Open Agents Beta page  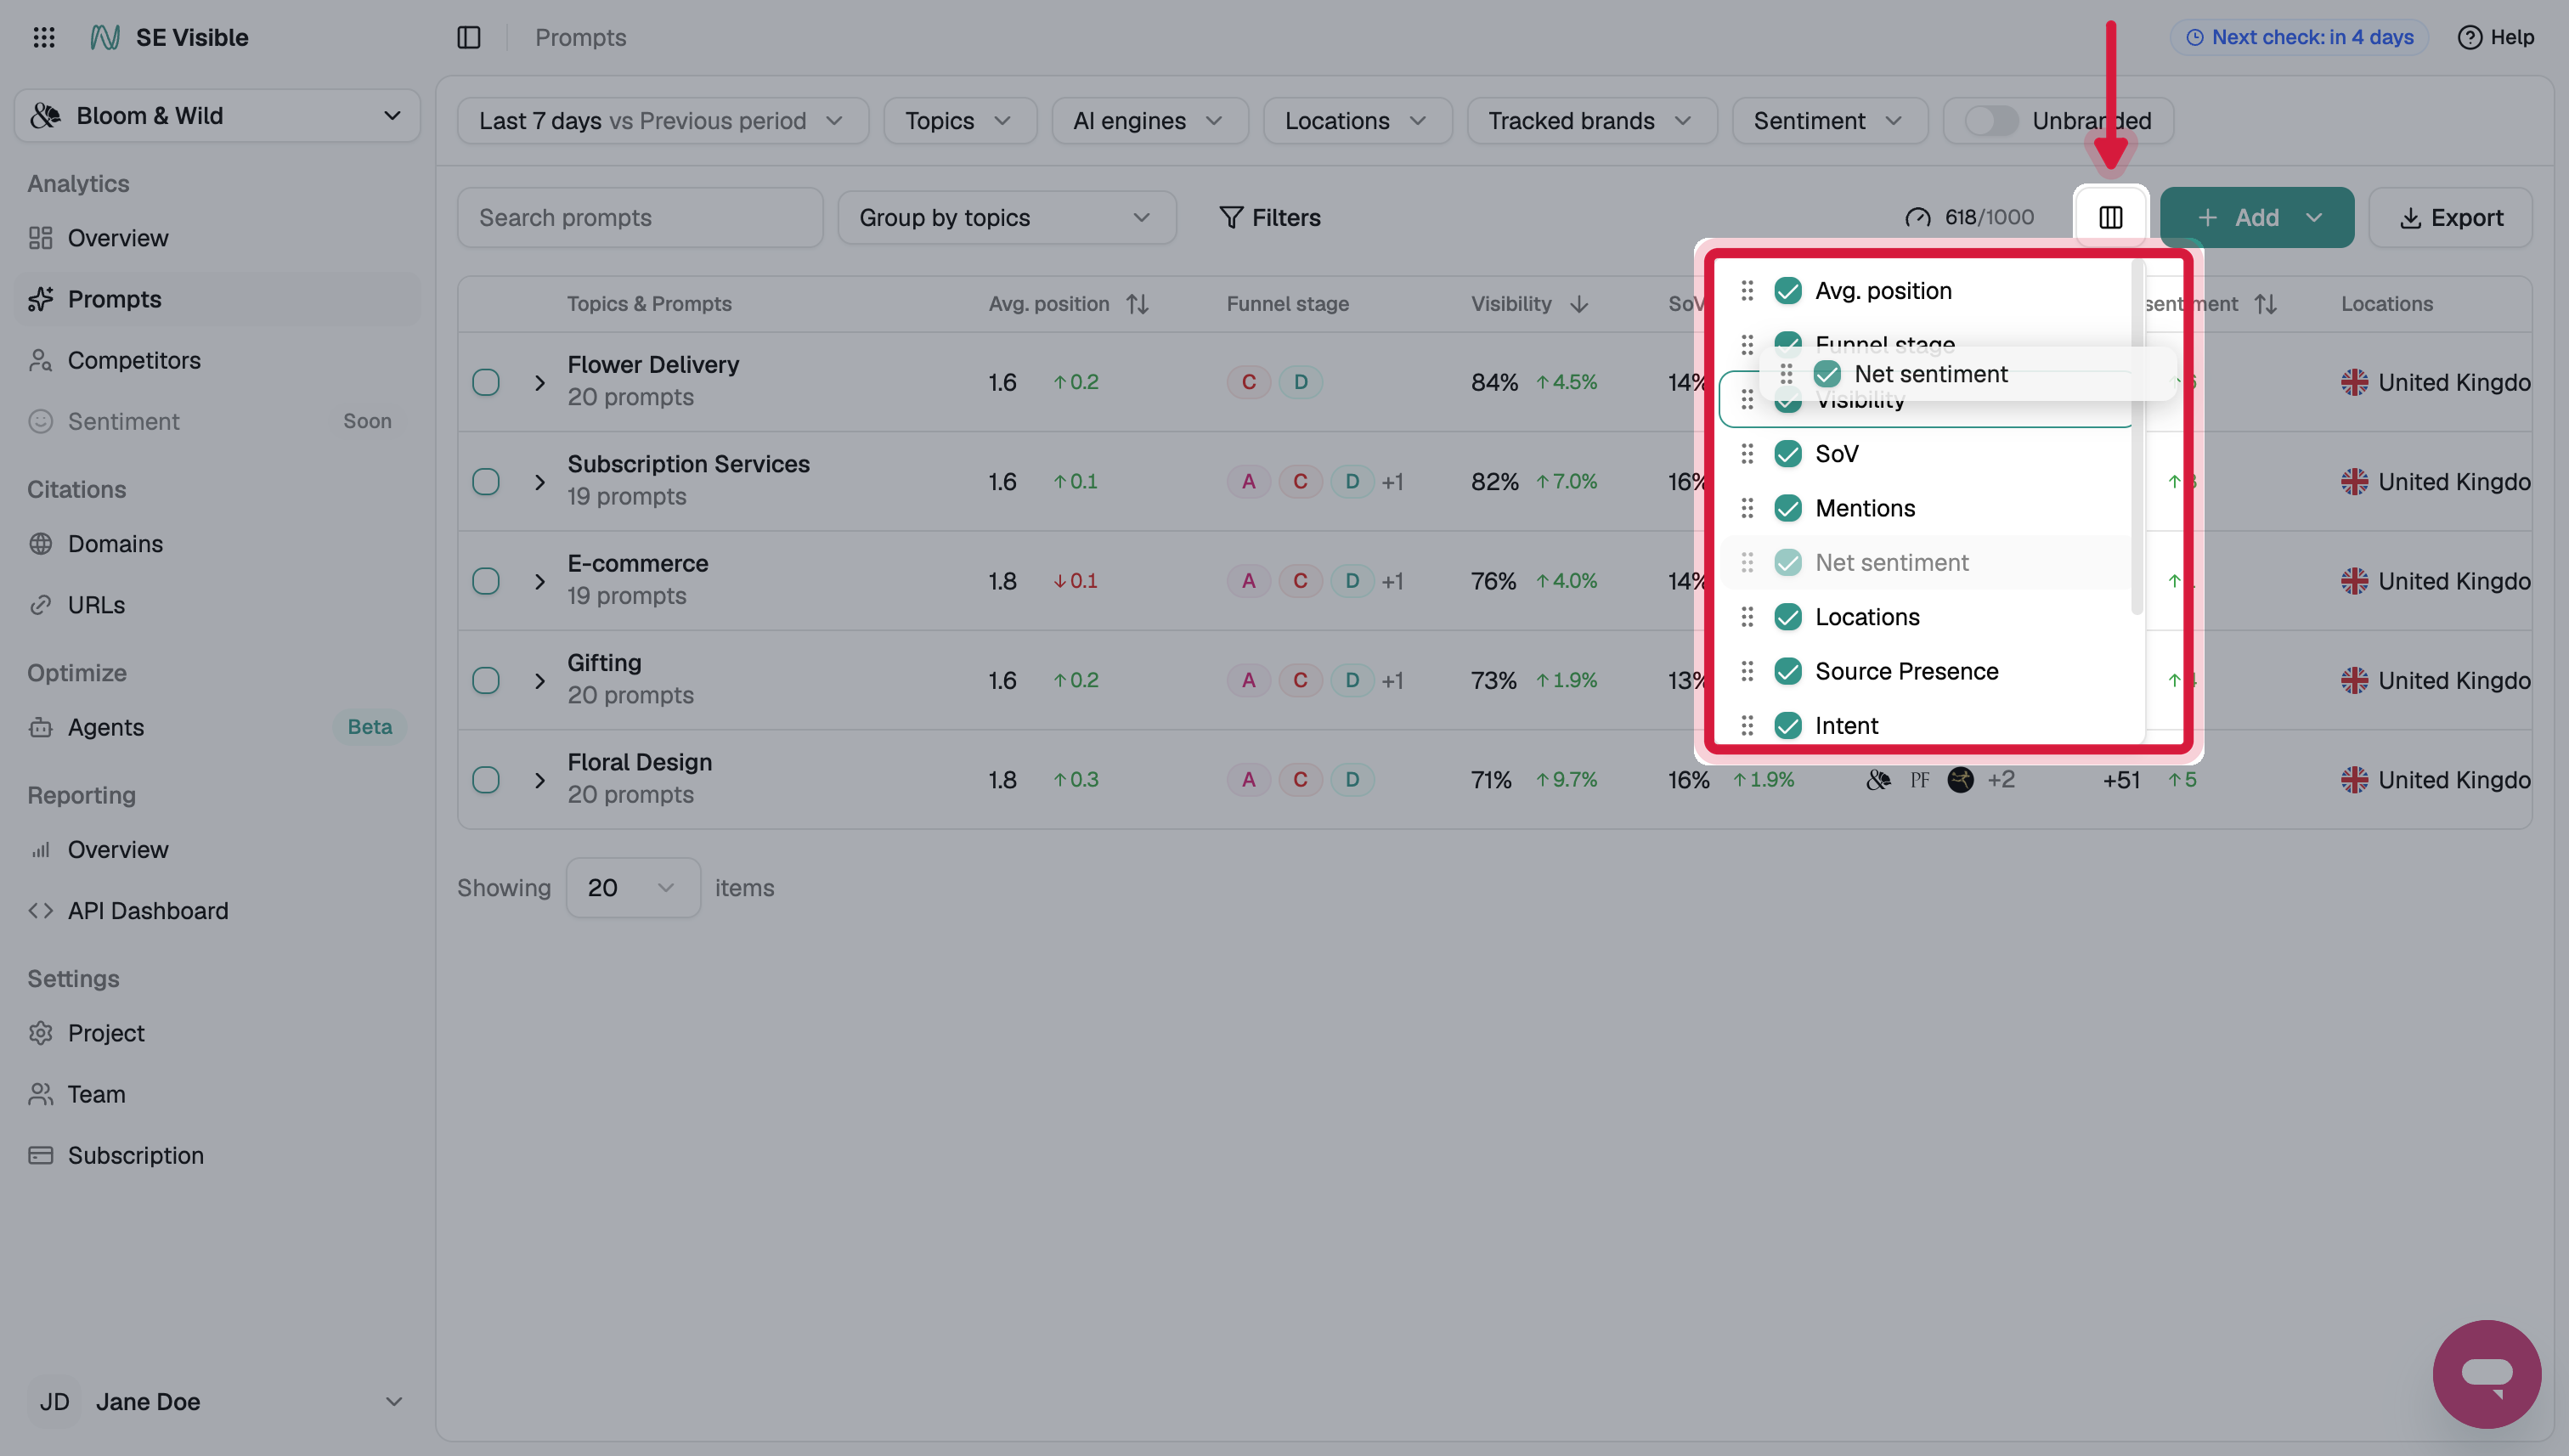217,727
